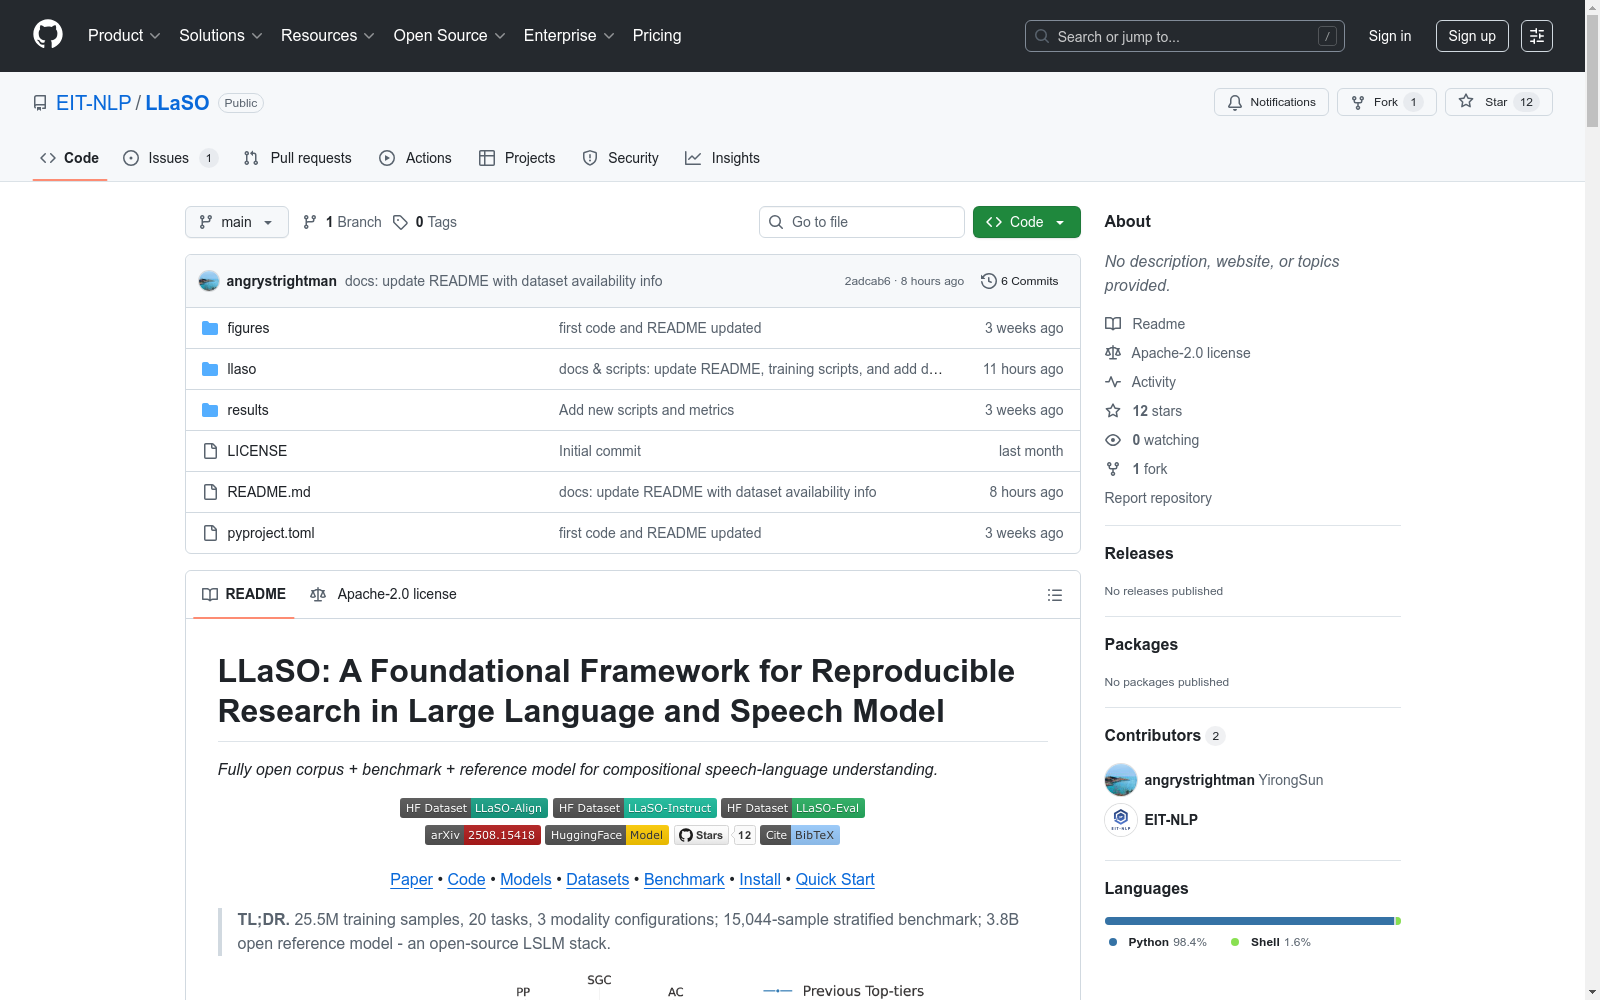Click the HF Dataset LLaSO-Instruct badge
Image resolution: width=1600 pixels, height=1000 pixels.
[635, 808]
